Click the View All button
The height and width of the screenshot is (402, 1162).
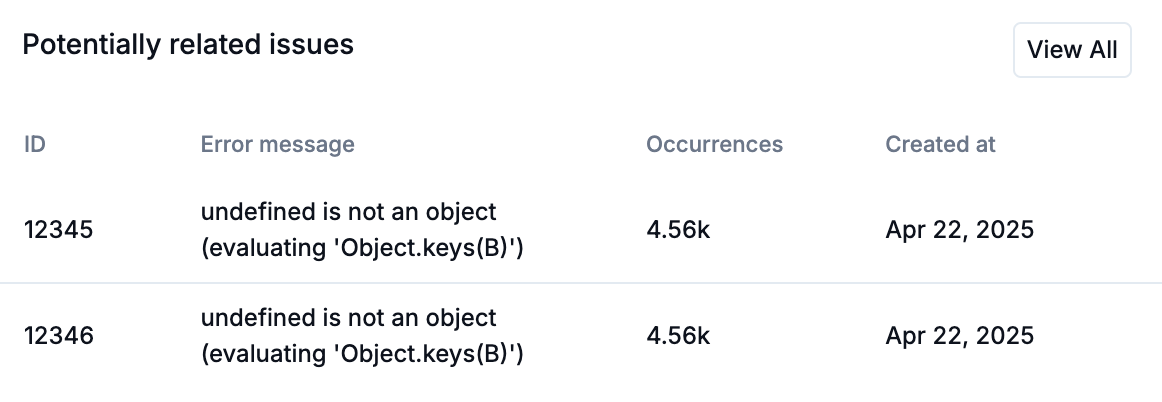(x=1072, y=50)
